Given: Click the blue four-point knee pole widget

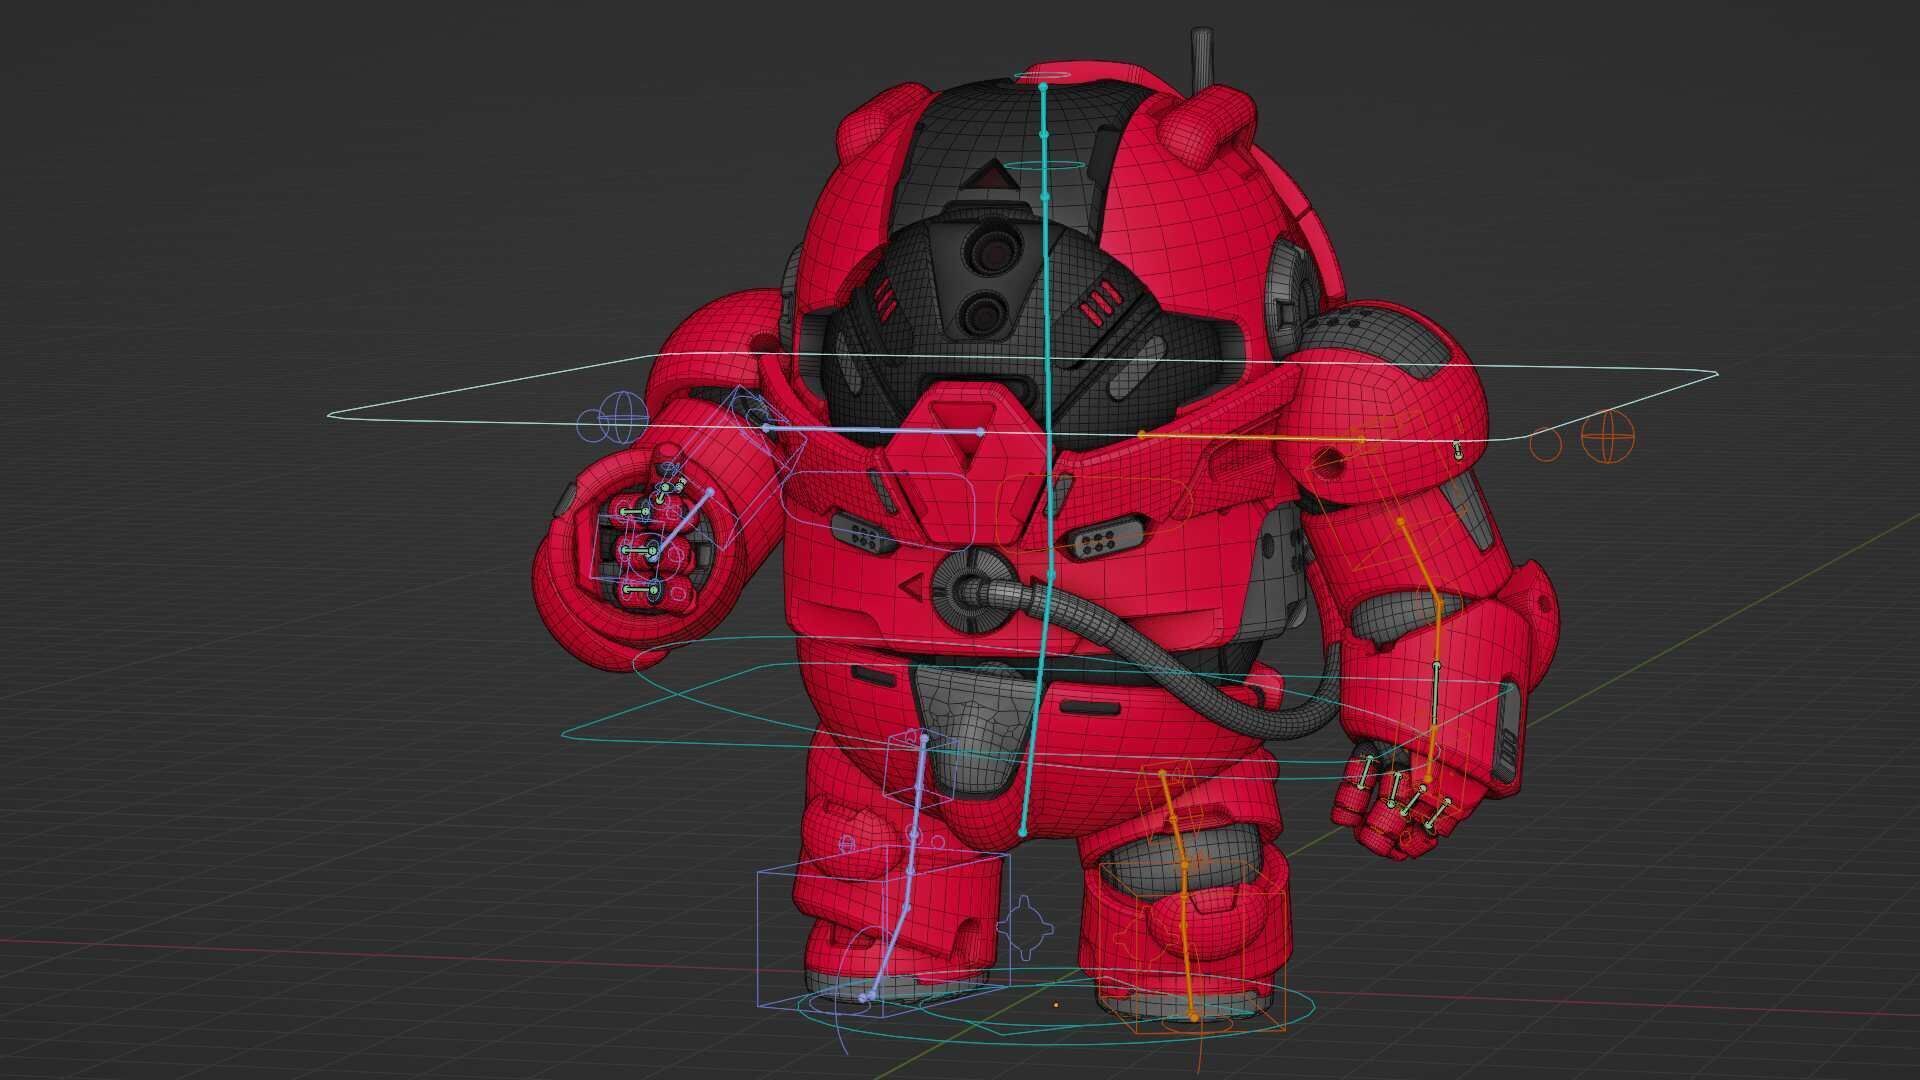Looking at the screenshot, I should [x=1027, y=927].
